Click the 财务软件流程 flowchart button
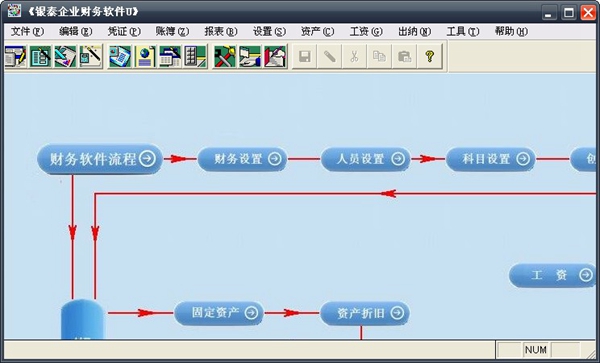Viewport: 600px width, 363px height. click(x=100, y=159)
